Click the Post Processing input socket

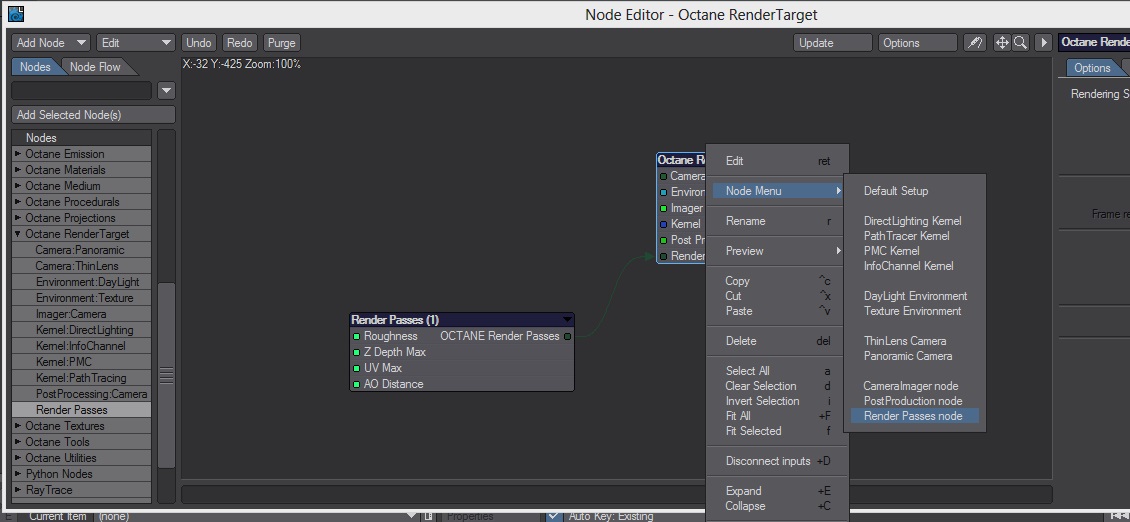pyautogui.click(x=663, y=239)
